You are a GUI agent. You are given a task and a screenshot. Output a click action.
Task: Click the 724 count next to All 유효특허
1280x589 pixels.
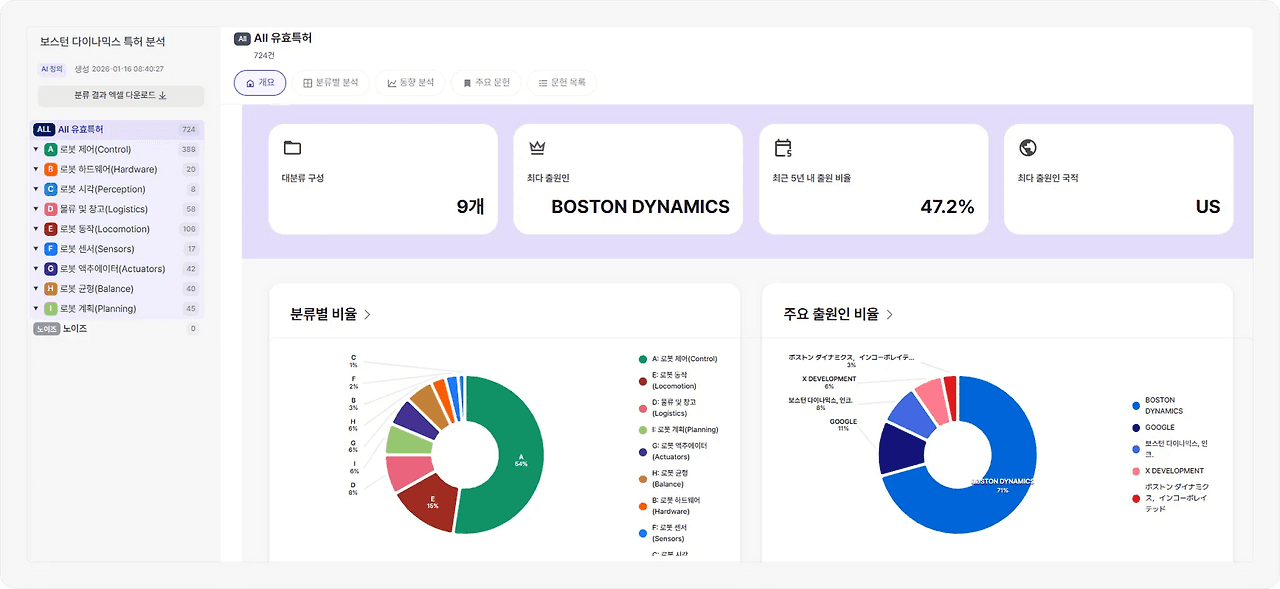click(188, 130)
